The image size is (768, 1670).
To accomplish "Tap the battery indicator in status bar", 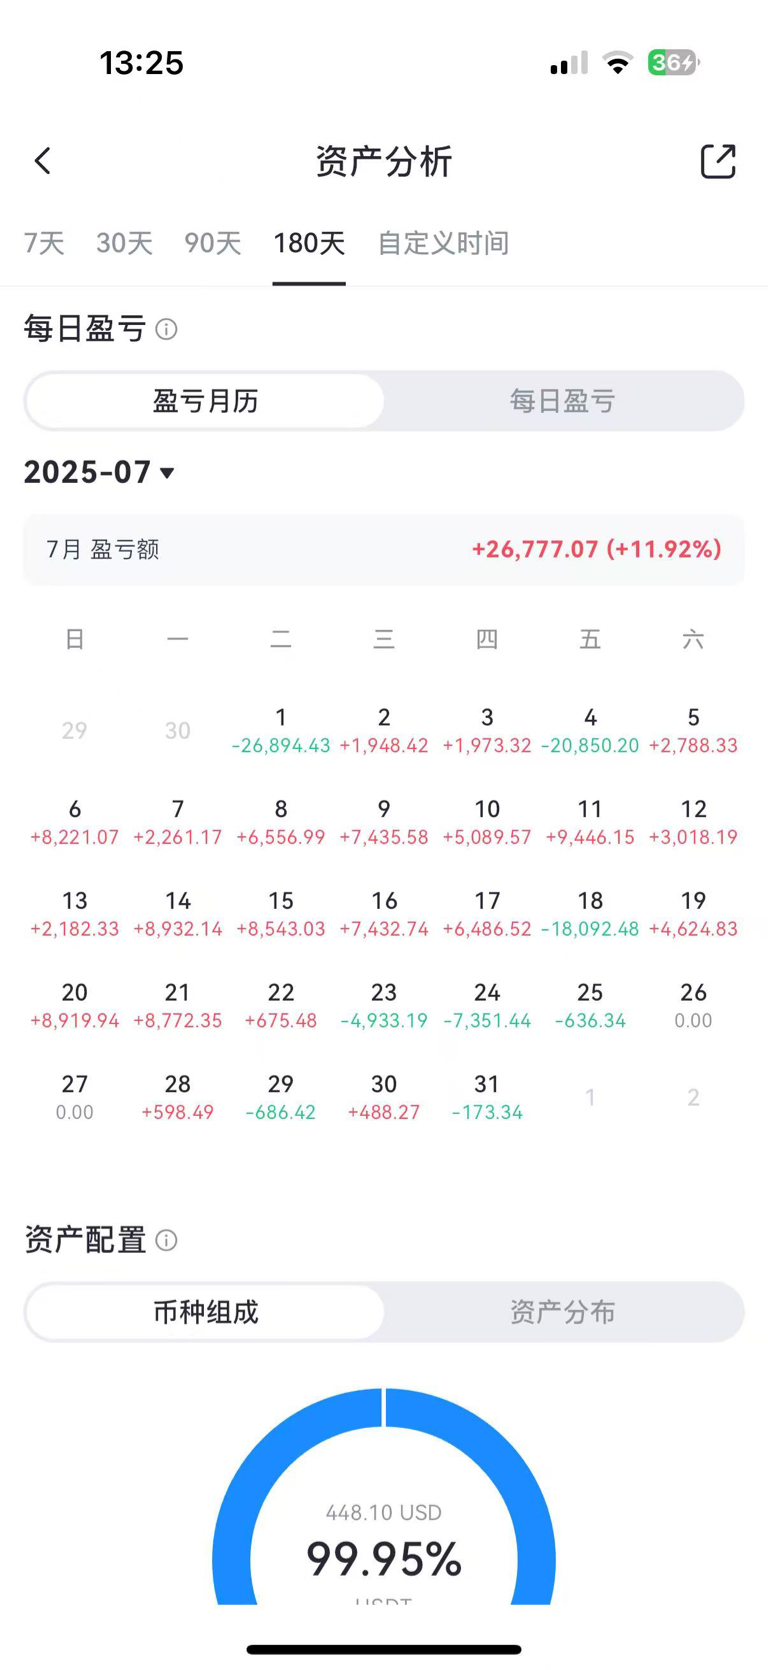I will [673, 63].
